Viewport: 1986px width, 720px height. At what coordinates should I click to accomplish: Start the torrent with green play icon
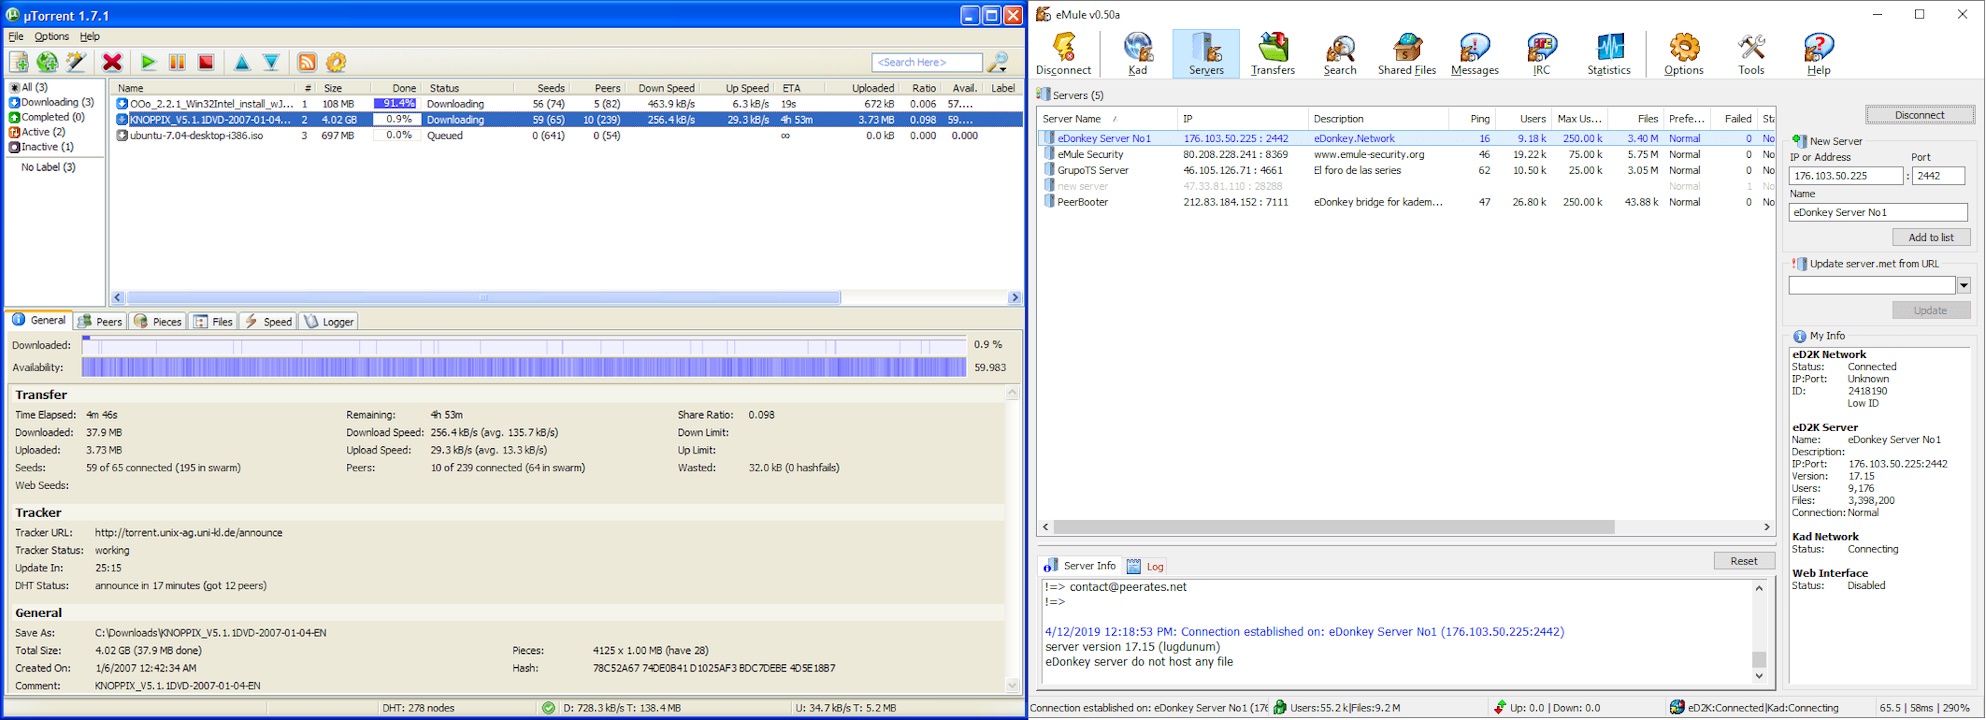(x=148, y=62)
